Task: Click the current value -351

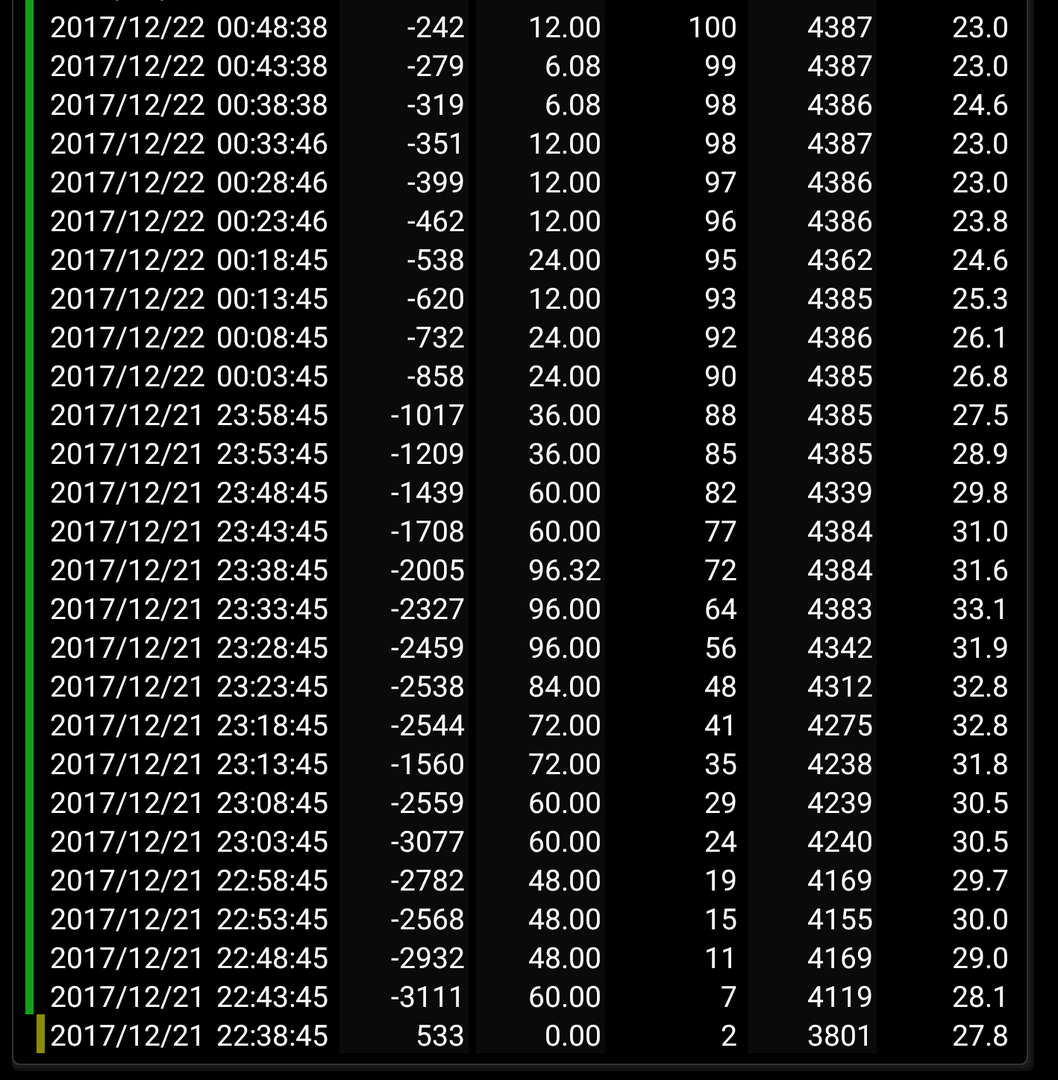Action: pos(435,144)
